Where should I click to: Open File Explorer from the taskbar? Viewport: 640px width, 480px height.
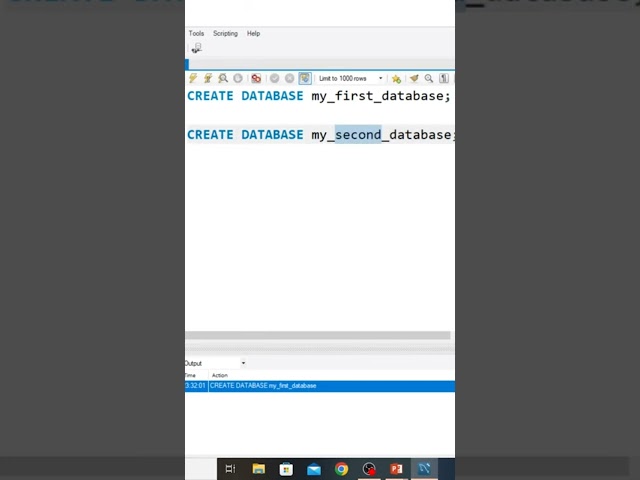tap(258, 469)
